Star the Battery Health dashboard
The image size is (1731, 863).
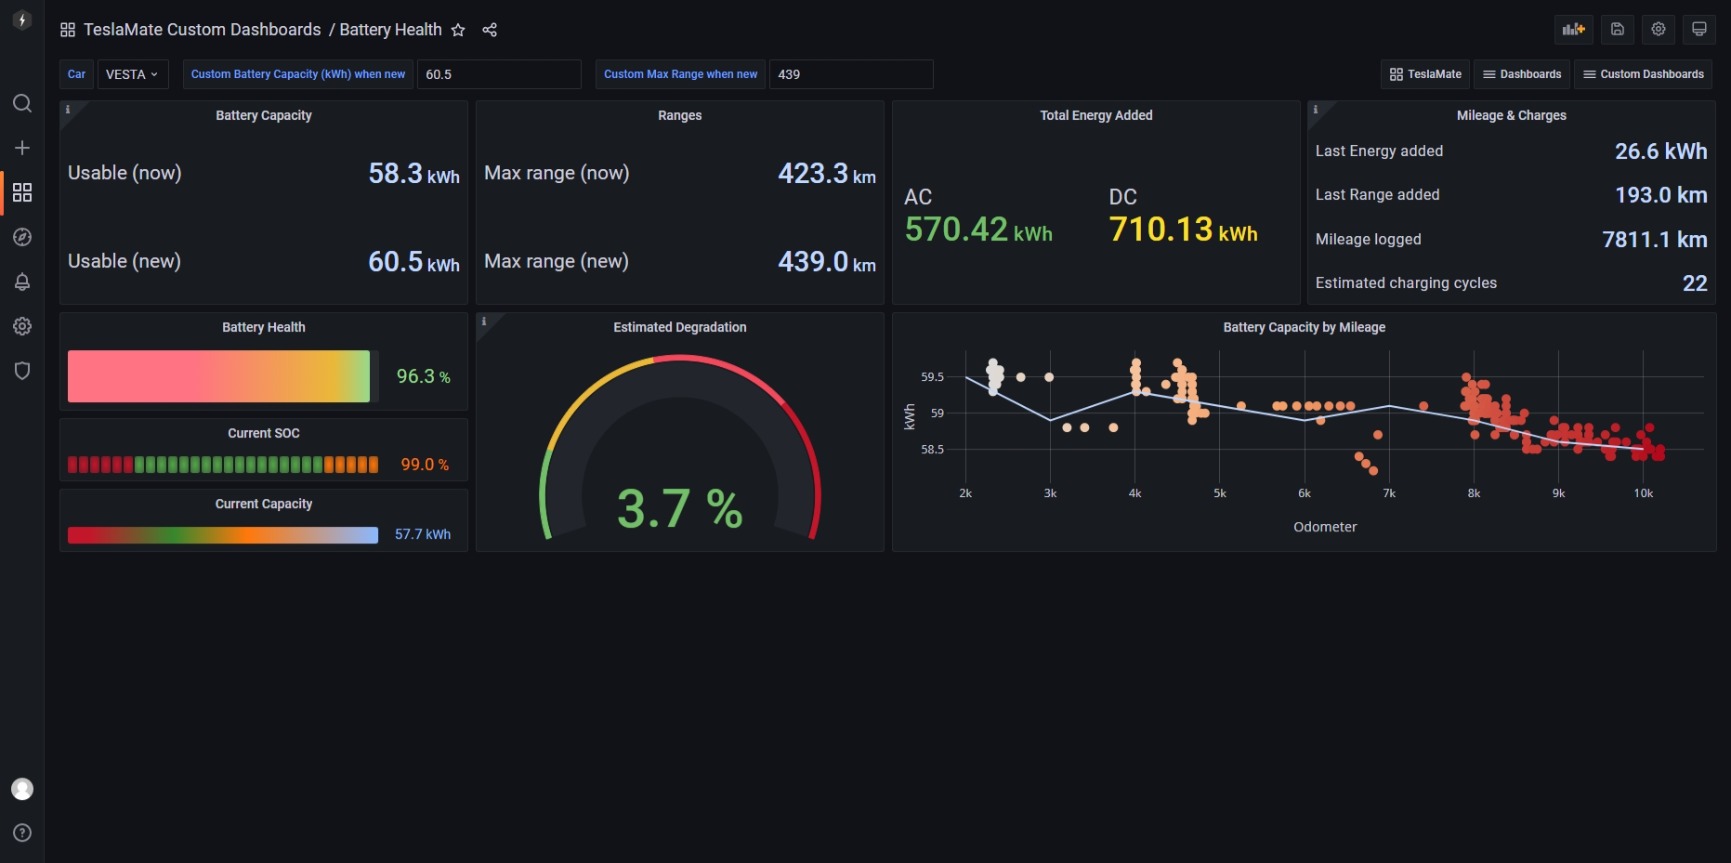[x=458, y=30]
